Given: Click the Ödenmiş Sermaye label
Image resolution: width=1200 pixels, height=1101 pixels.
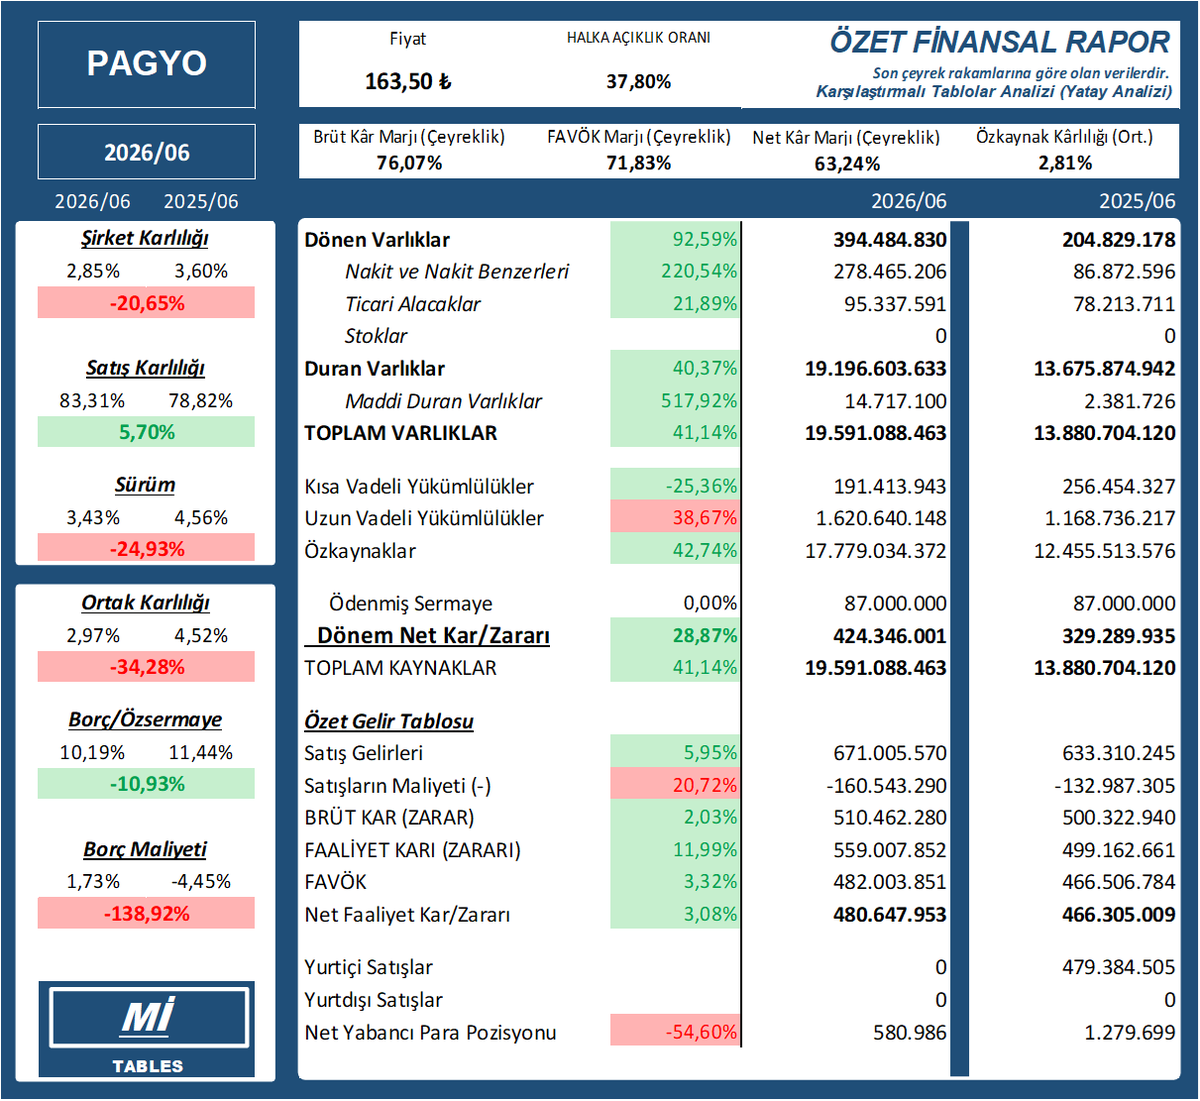Looking at the screenshot, I should 411,604.
